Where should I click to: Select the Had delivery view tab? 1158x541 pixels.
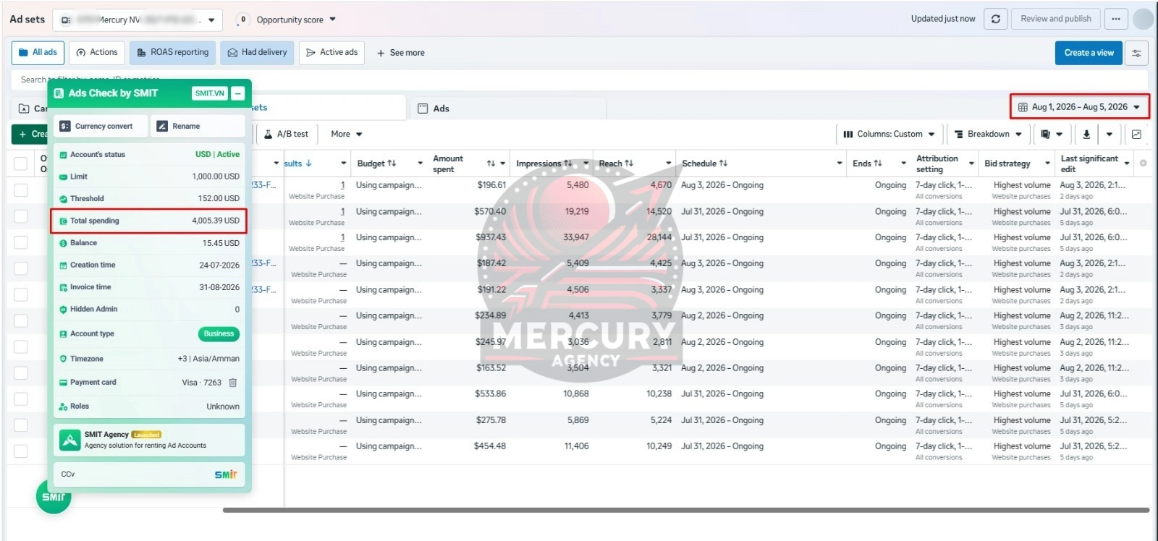click(257, 52)
